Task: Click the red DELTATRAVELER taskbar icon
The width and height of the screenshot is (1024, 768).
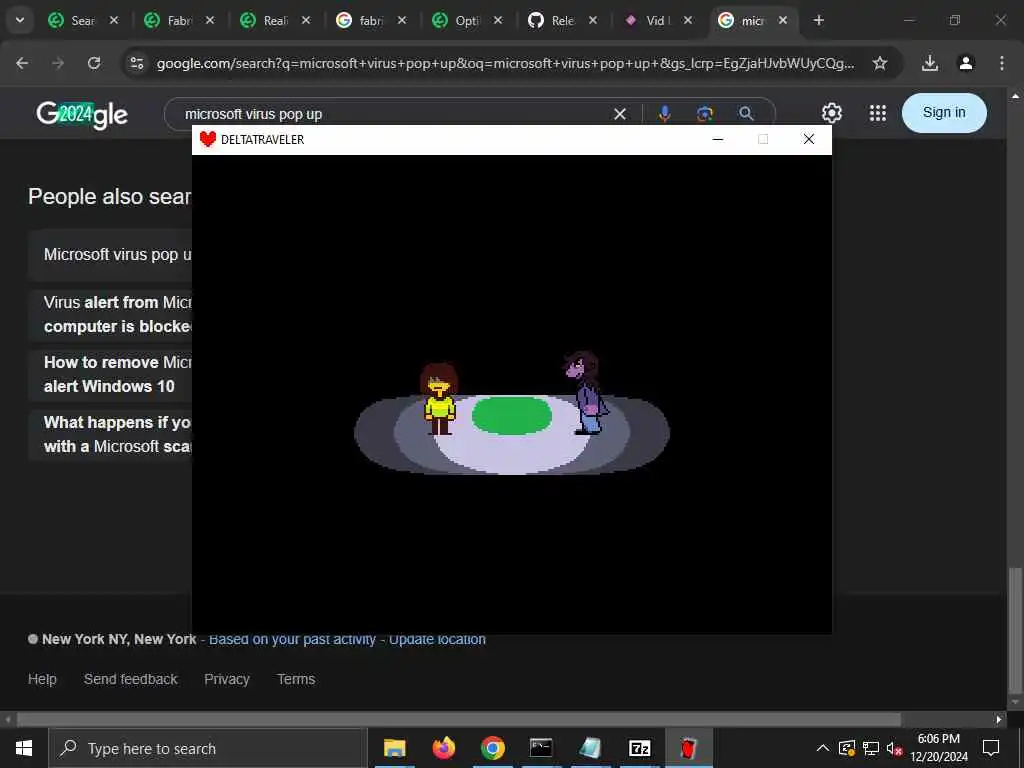Action: coord(688,748)
